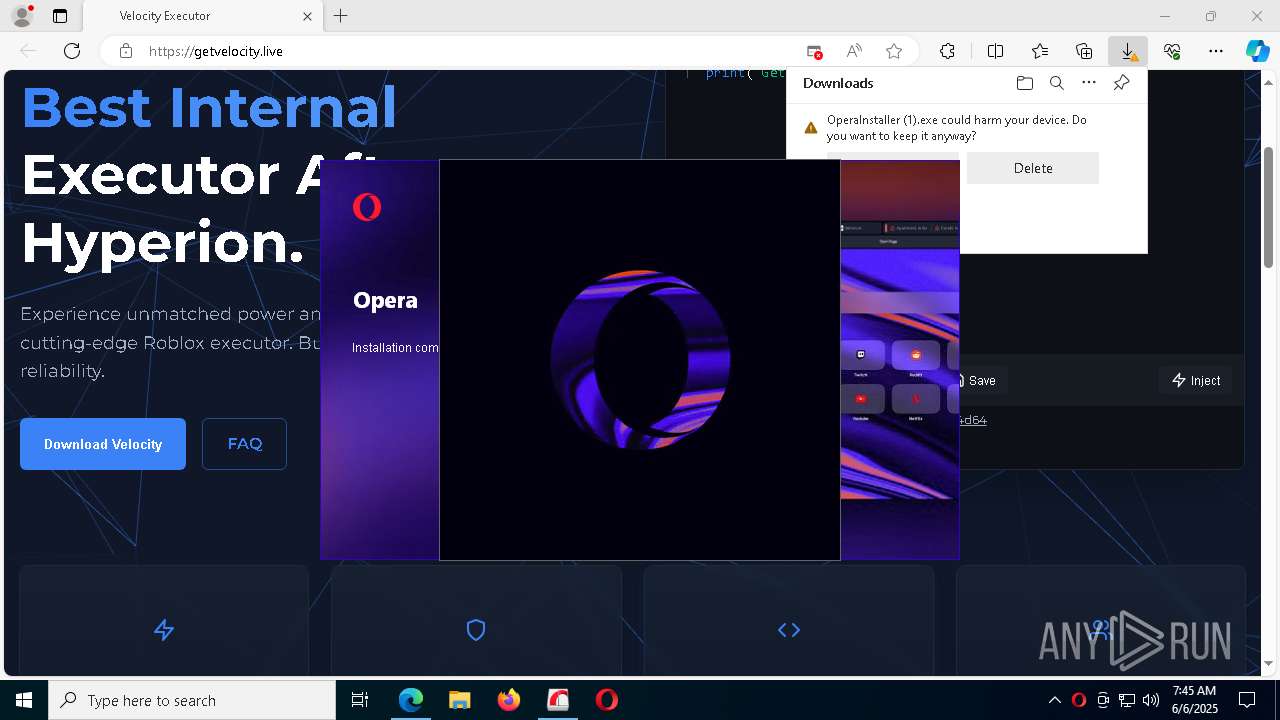Open the Copilot sidebar icon
Screen dimensions: 1280x720
click(1257, 51)
